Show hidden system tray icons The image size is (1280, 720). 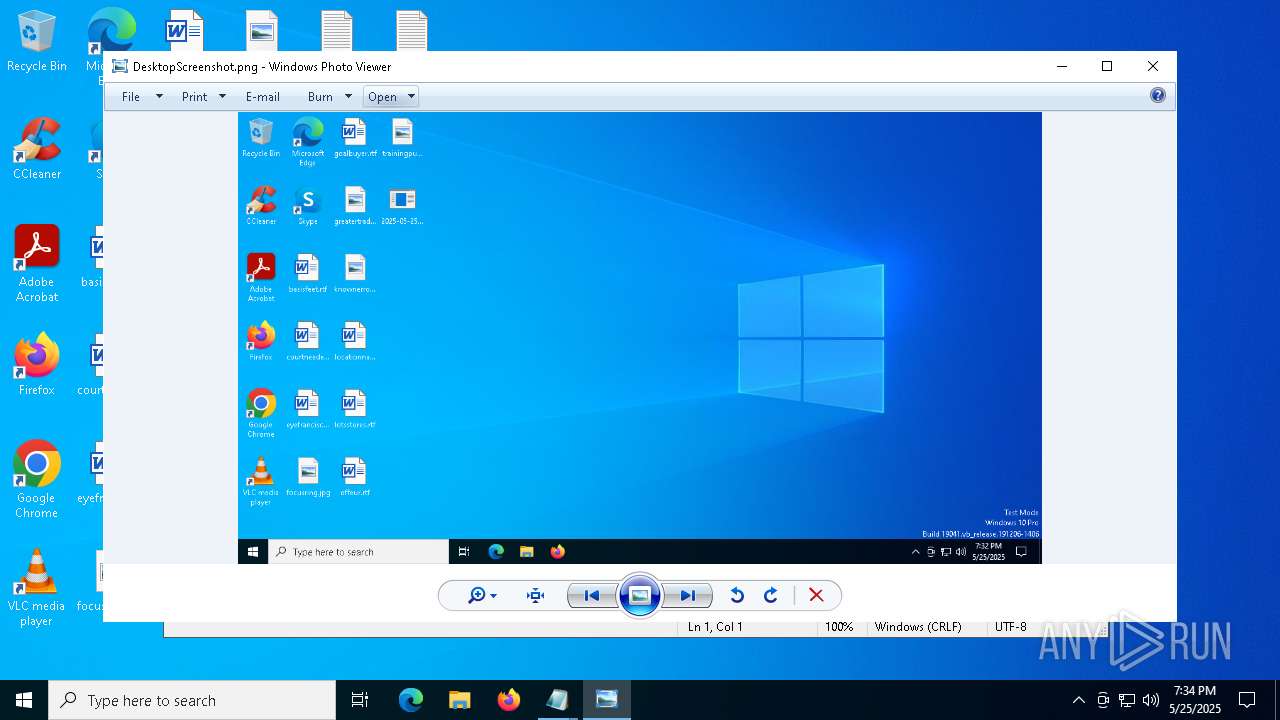click(x=1078, y=700)
